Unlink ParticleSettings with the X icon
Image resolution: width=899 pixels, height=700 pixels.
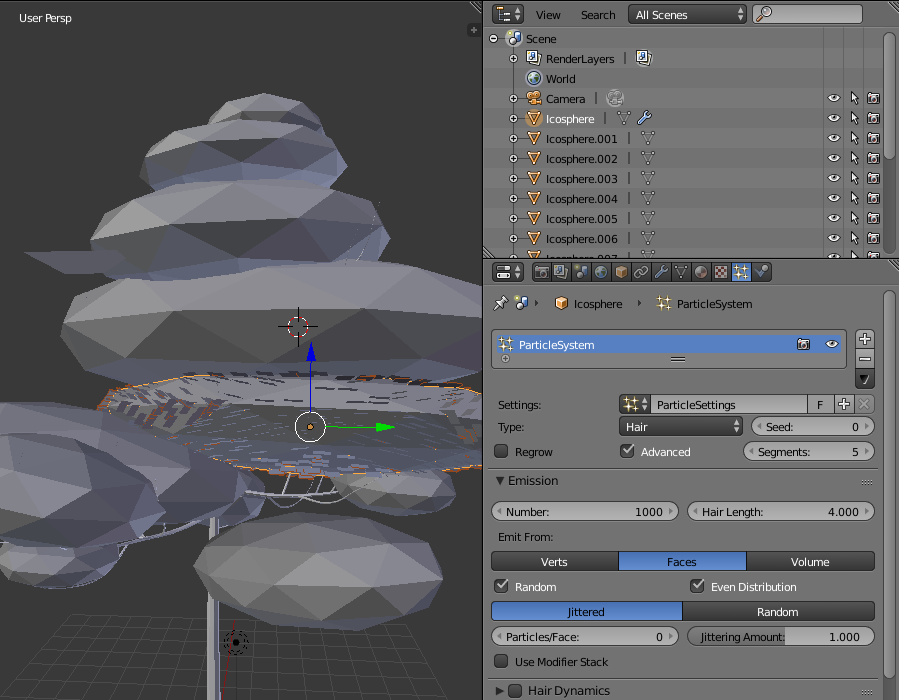[864, 404]
